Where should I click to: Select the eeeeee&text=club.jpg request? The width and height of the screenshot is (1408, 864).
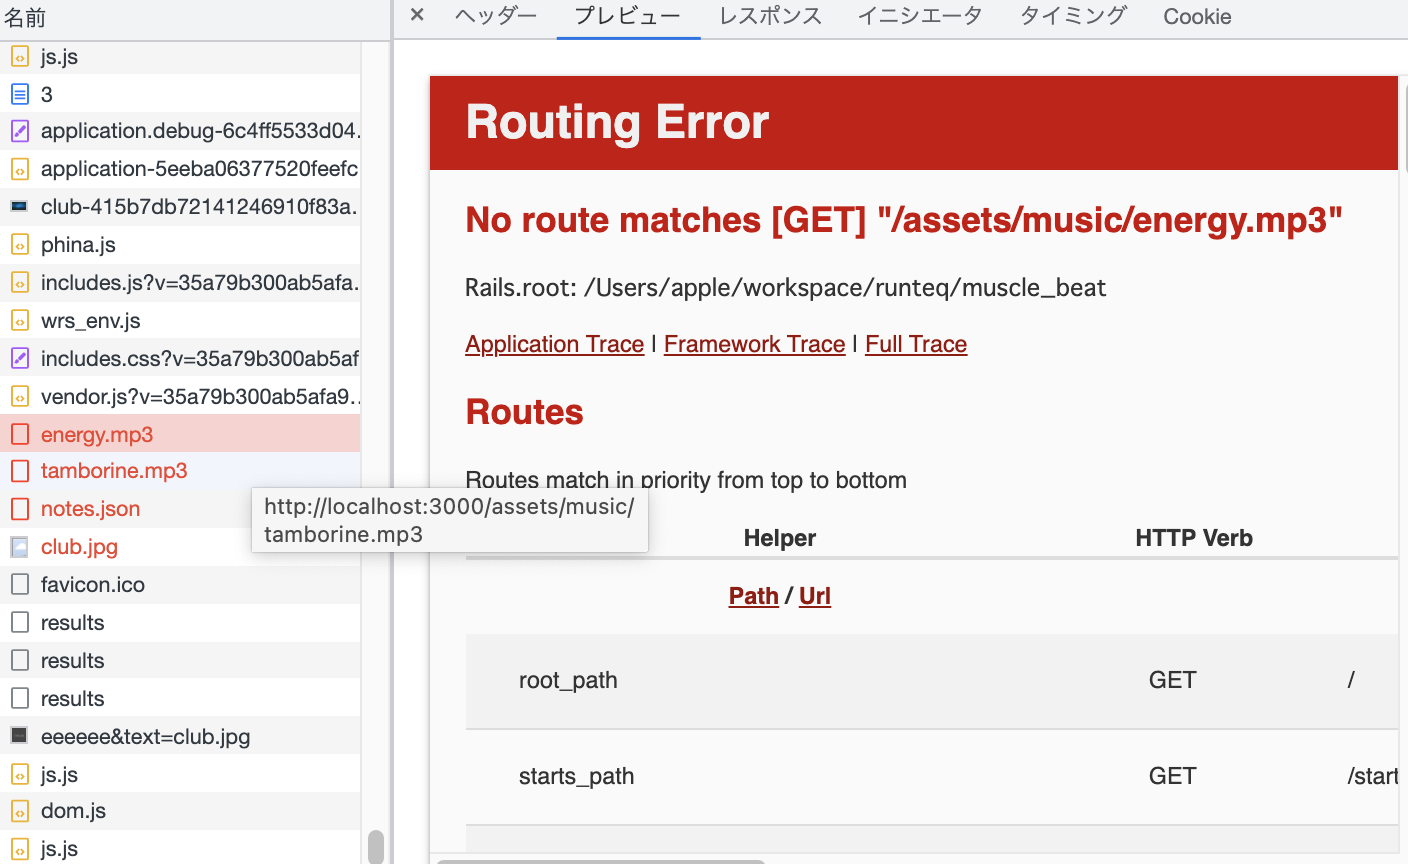[x=180, y=737]
